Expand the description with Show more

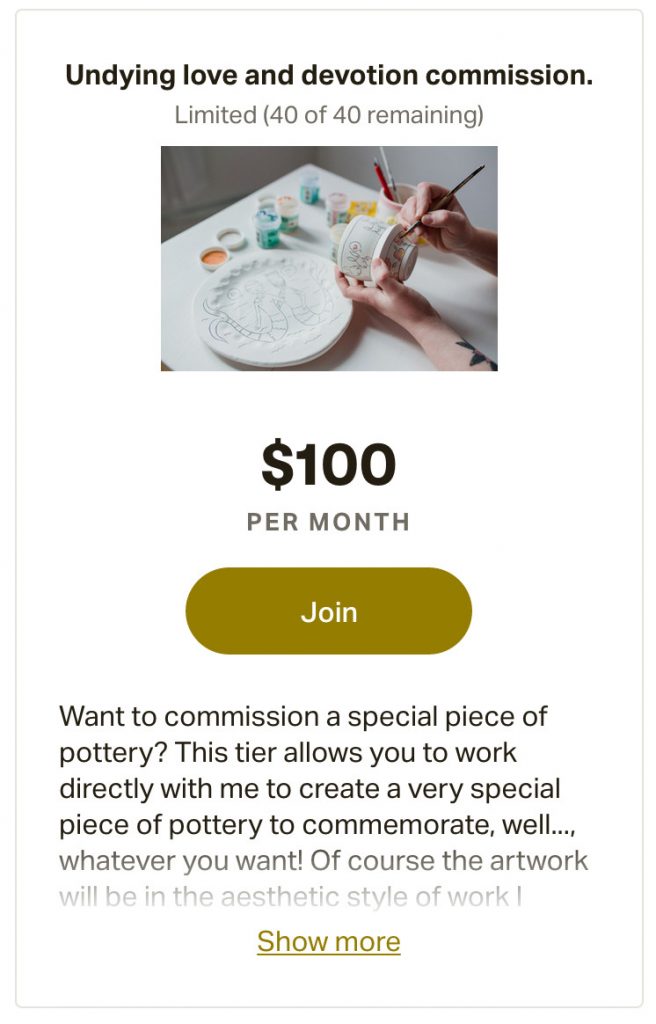click(x=328, y=941)
